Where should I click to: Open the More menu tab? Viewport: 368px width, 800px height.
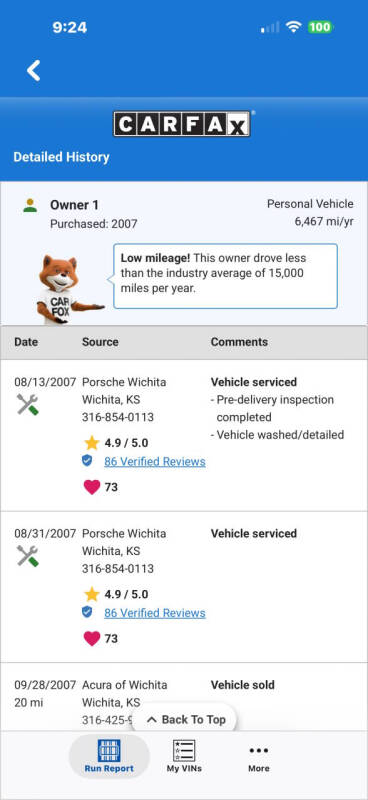point(259,756)
